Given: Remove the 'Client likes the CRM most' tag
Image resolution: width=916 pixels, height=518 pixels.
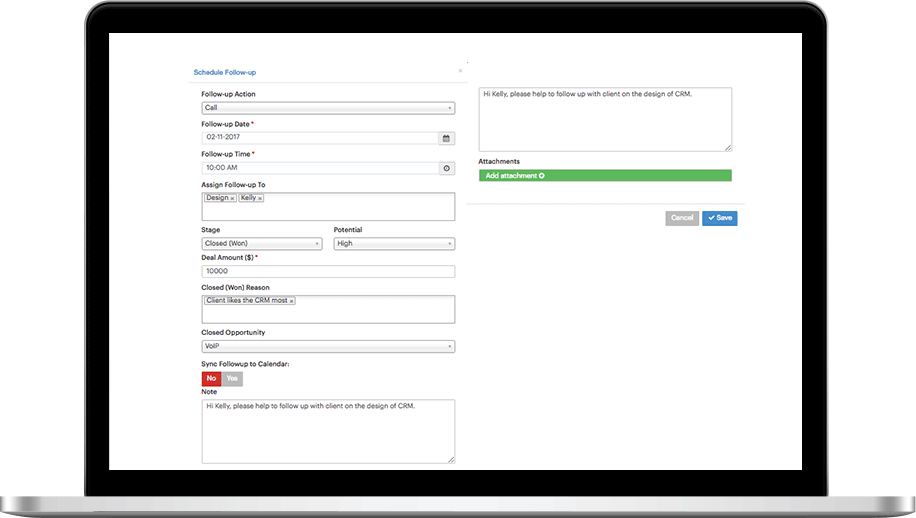Looking at the screenshot, I should (x=291, y=301).
